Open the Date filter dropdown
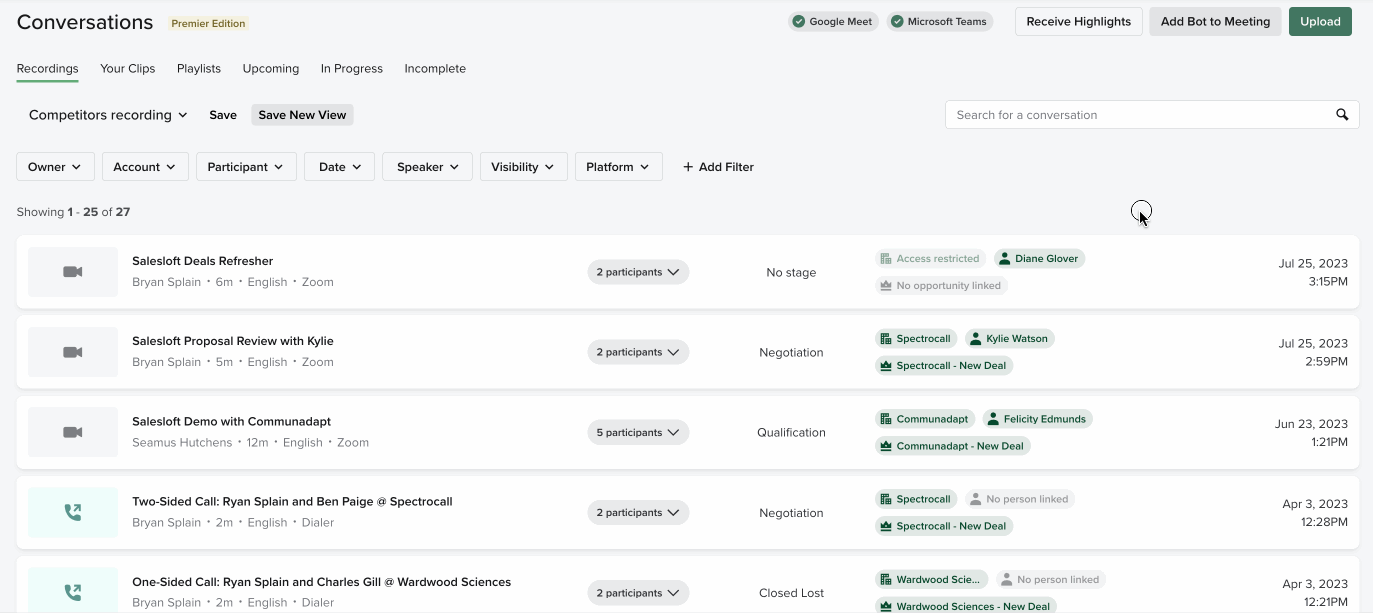This screenshot has height=613, width=1373. pyautogui.click(x=339, y=167)
